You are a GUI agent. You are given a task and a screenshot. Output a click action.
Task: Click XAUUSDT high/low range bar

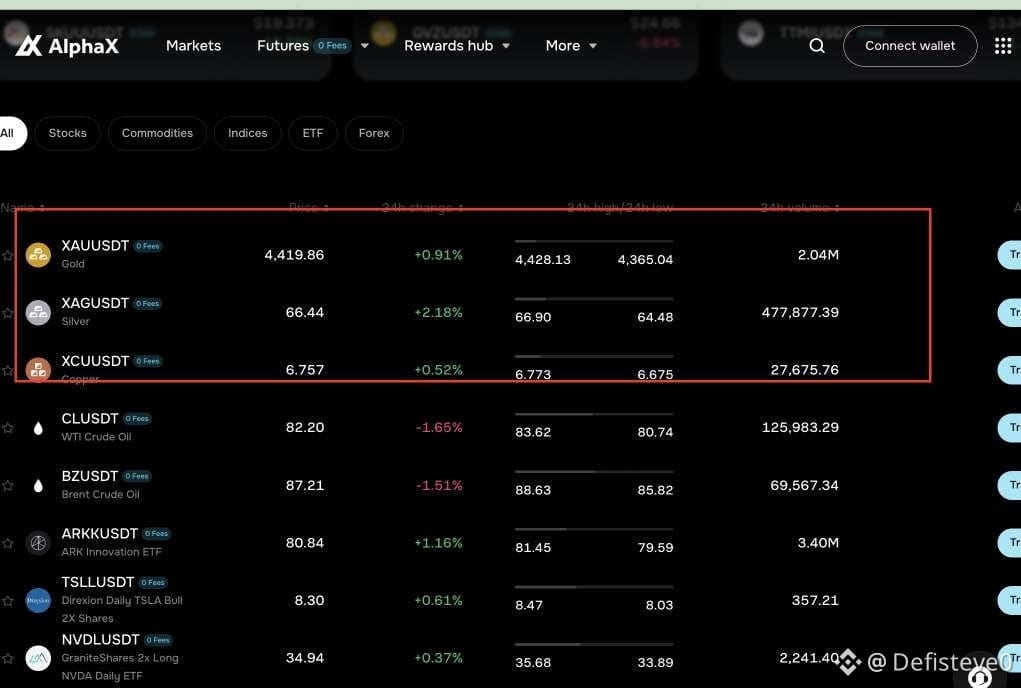594,241
